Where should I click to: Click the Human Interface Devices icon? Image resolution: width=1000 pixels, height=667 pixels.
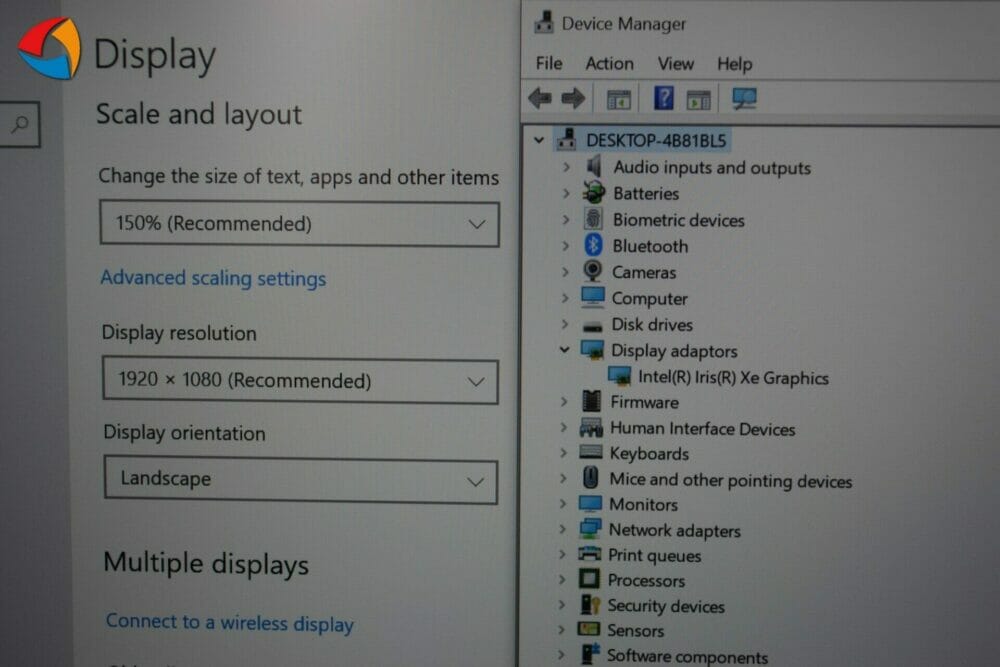[591, 427]
